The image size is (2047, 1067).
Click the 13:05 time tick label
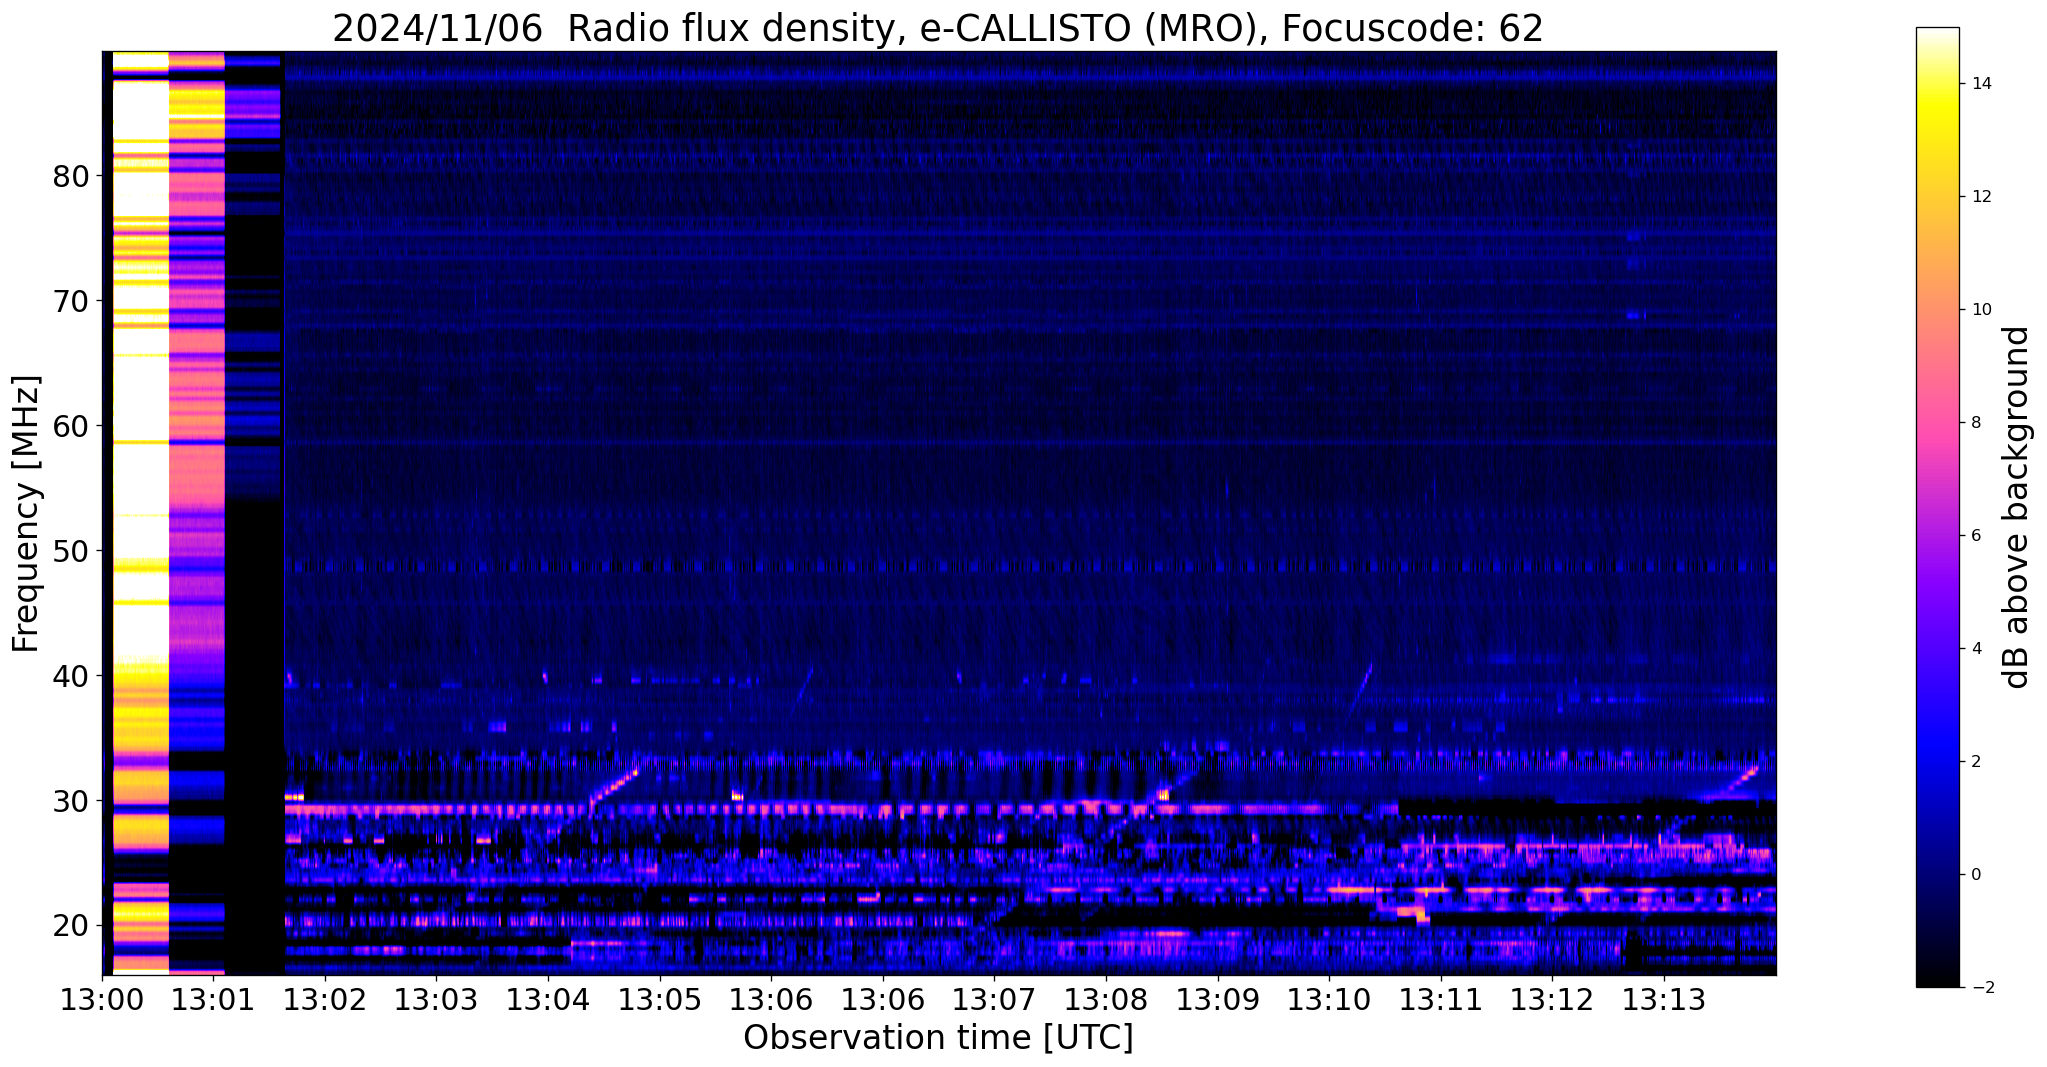(660, 999)
